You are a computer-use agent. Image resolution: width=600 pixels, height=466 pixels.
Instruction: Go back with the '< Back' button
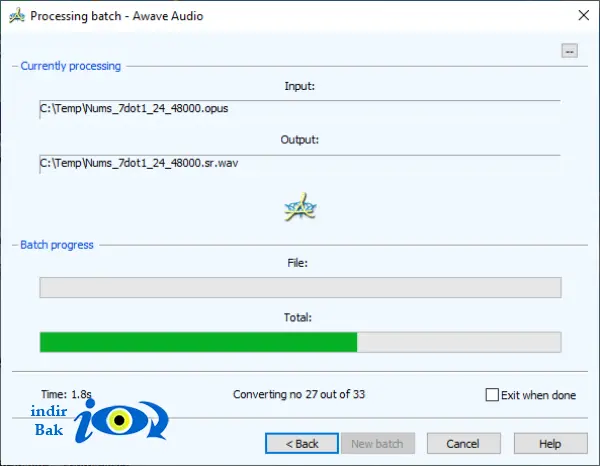[302, 443]
